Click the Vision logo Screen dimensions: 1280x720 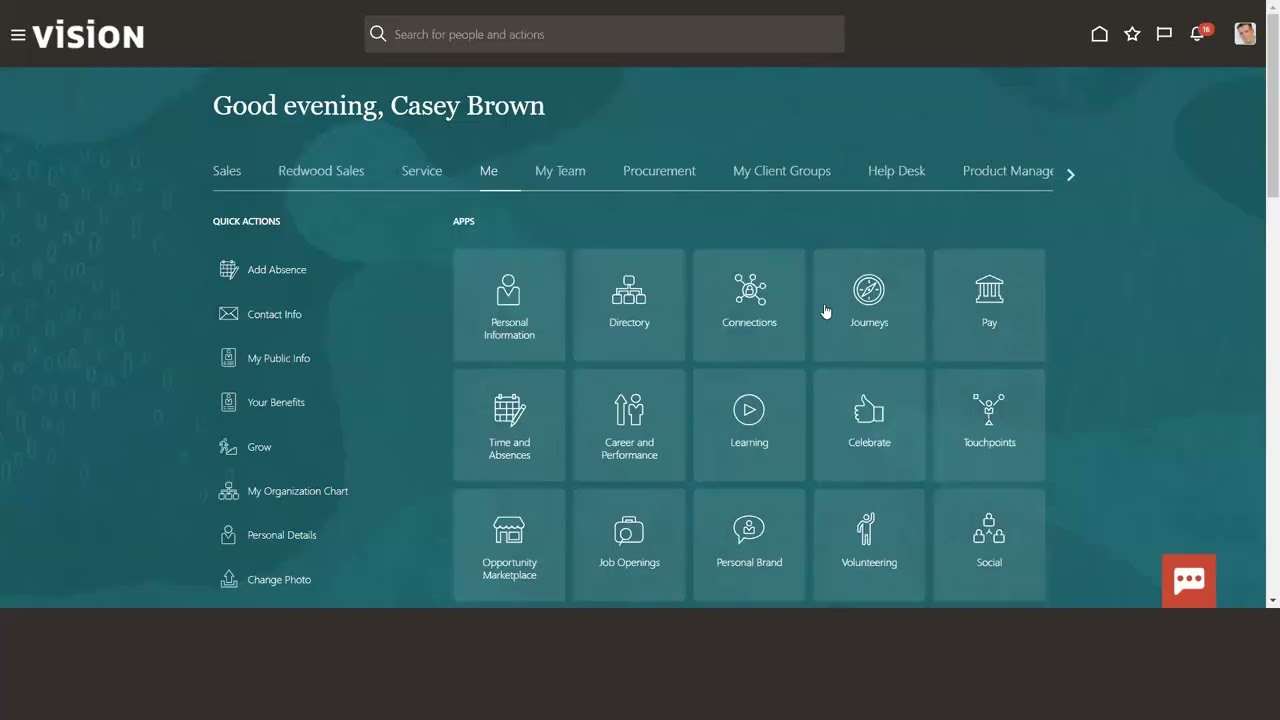pyautogui.click(x=88, y=36)
